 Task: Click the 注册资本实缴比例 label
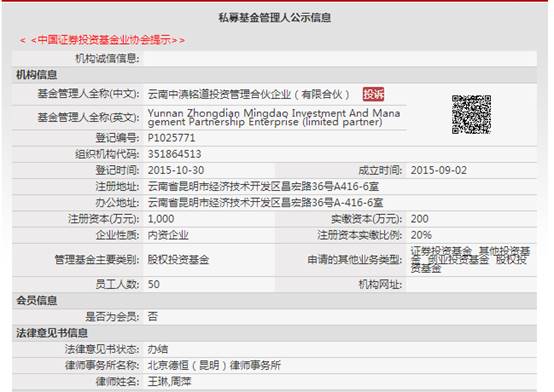(360, 235)
